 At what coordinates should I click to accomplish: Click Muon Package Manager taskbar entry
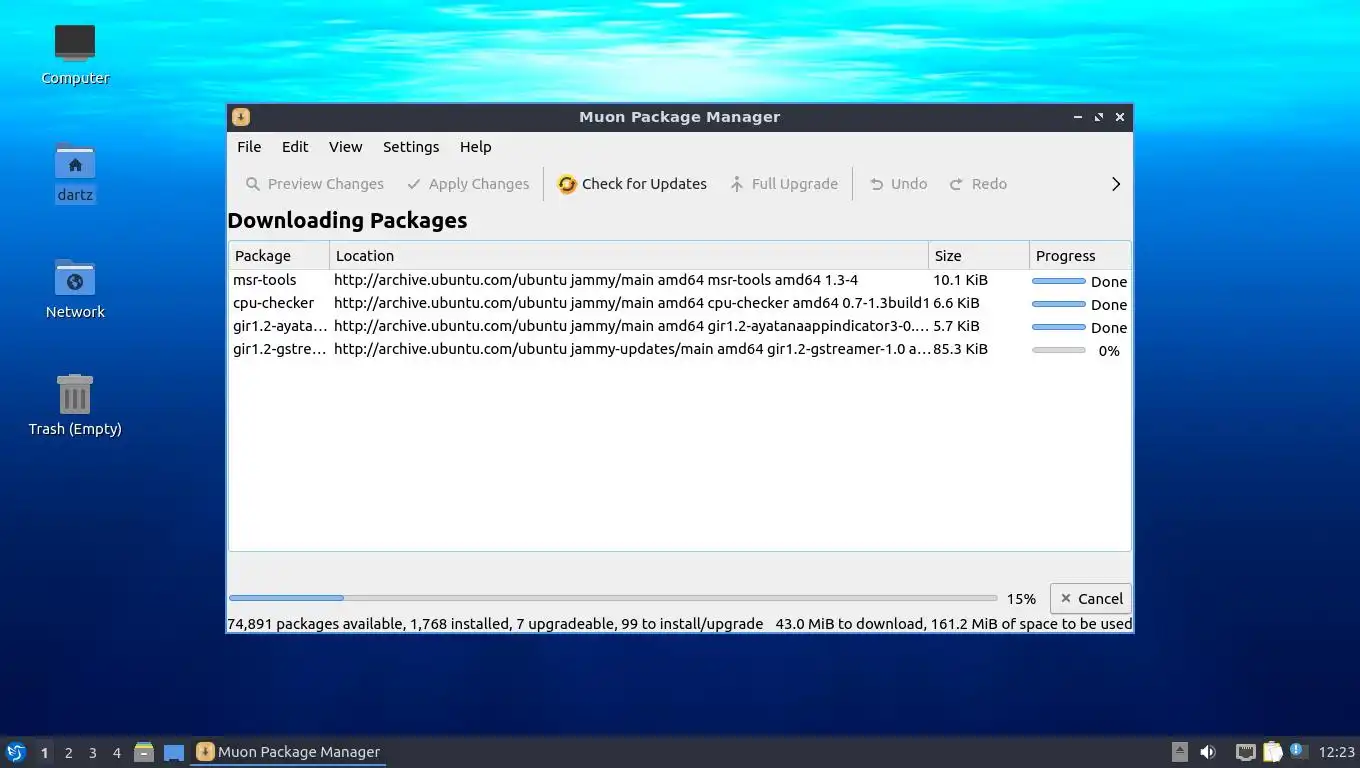tap(288, 752)
